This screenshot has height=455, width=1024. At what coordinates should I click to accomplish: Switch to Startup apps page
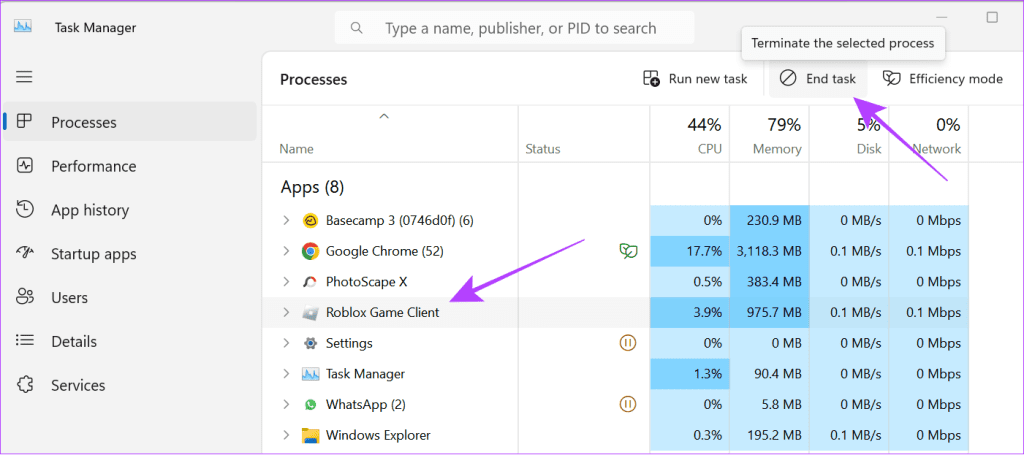93,254
